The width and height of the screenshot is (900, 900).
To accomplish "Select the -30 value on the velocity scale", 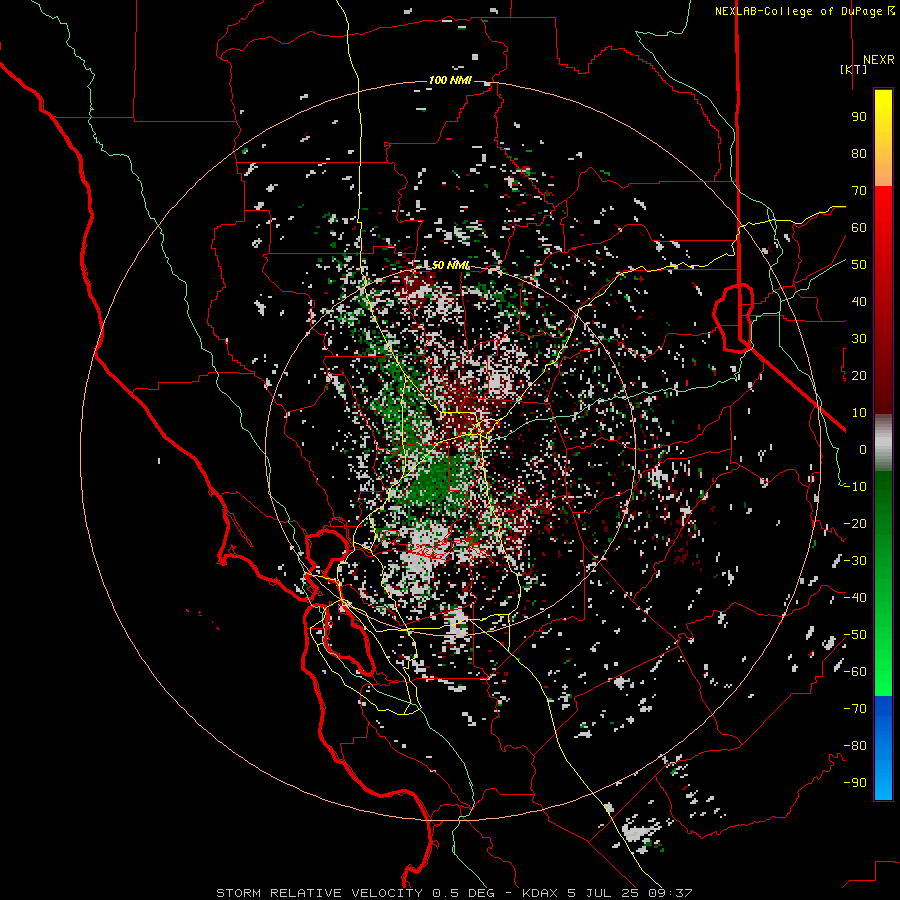I will pos(855,561).
